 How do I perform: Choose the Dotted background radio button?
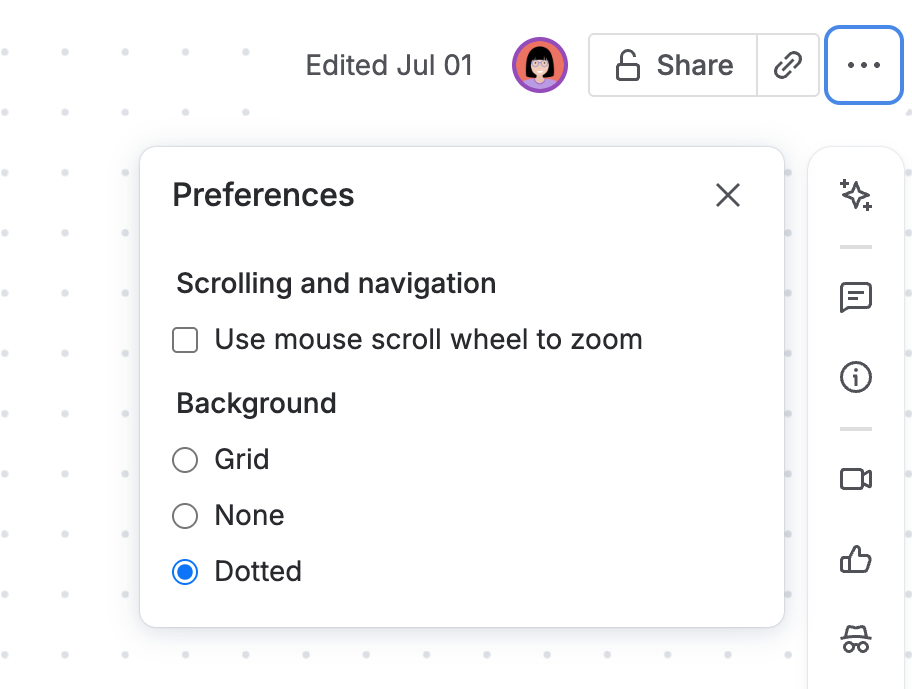(x=185, y=572)
